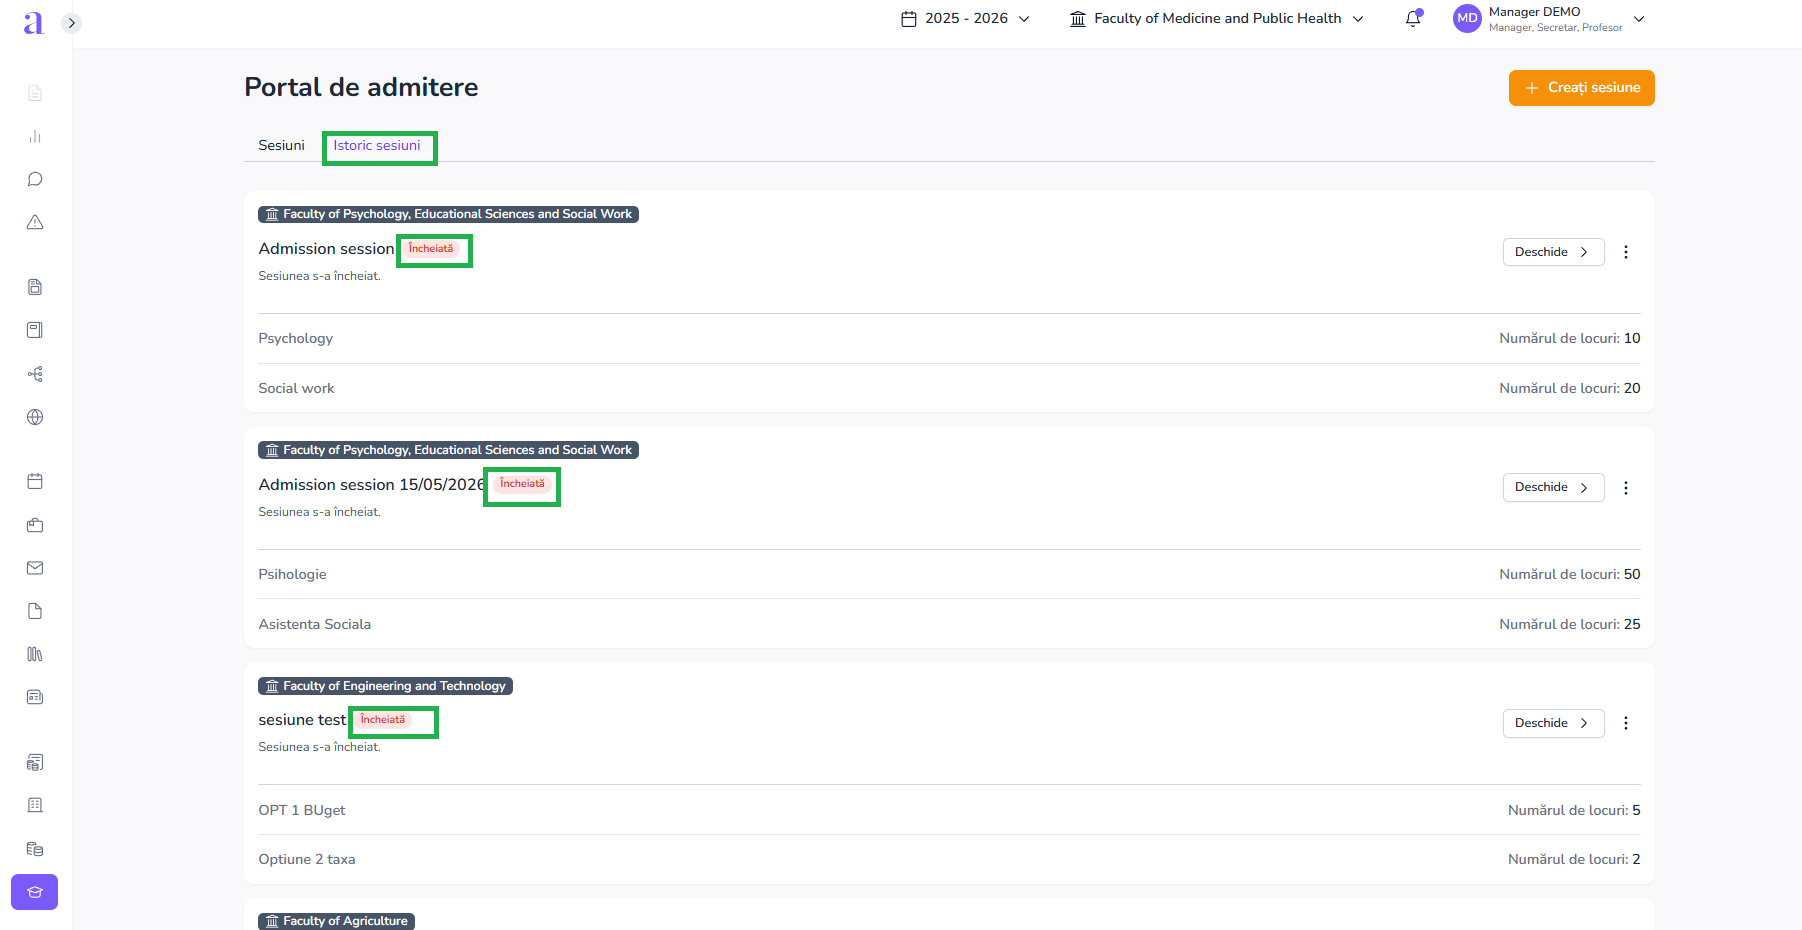Click 'Numărul de locuri: 50' text
The image size is (1802, 930).
[1570, 575]
